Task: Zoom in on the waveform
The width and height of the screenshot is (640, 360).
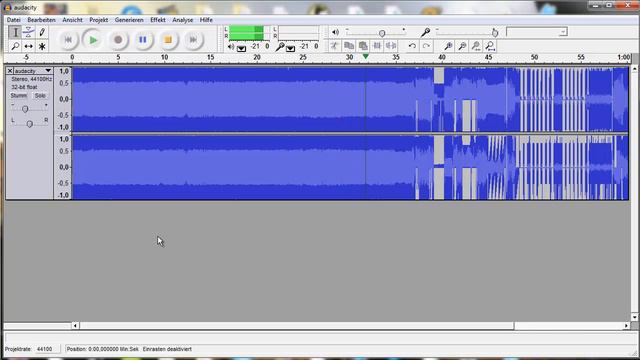Action: point(448,46)
